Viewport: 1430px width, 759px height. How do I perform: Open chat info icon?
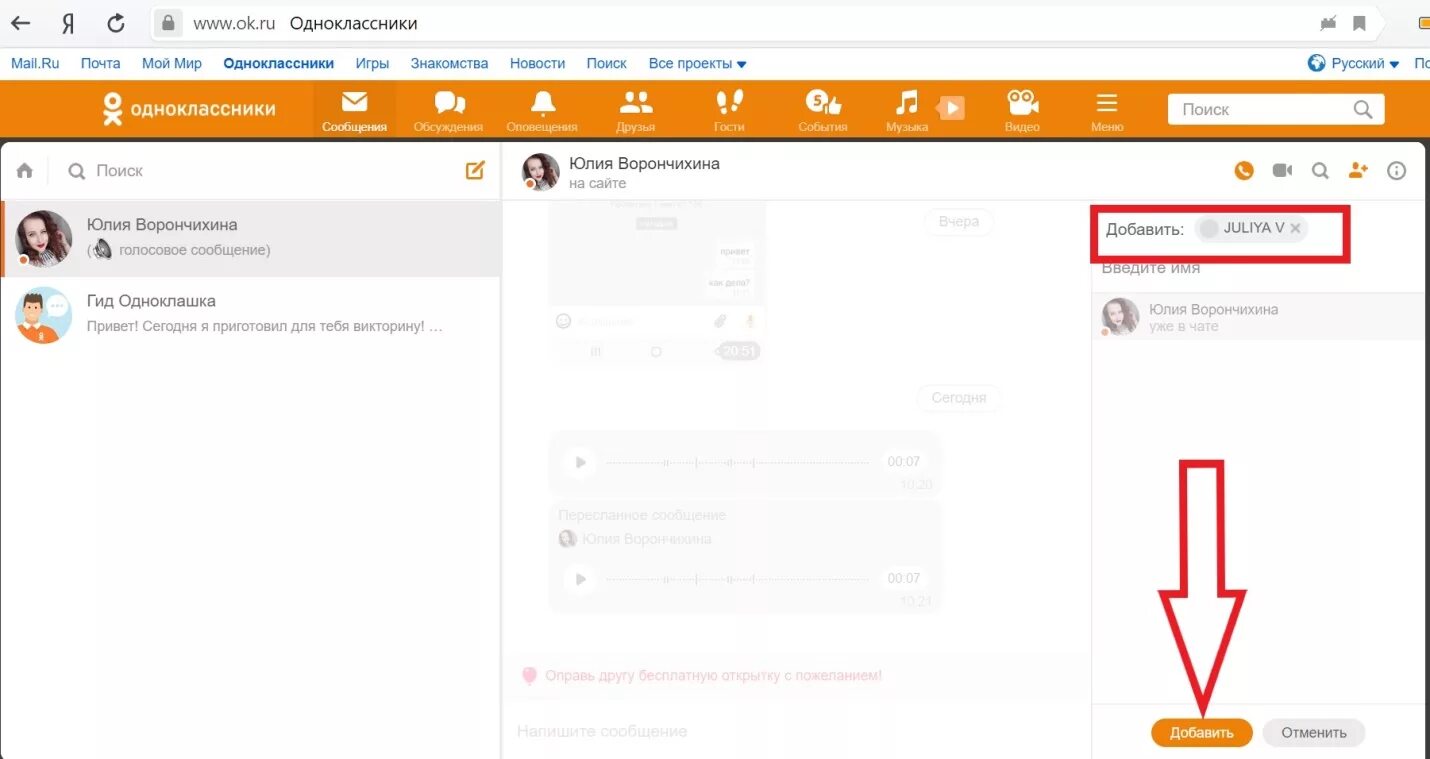tap(1397, 171)
